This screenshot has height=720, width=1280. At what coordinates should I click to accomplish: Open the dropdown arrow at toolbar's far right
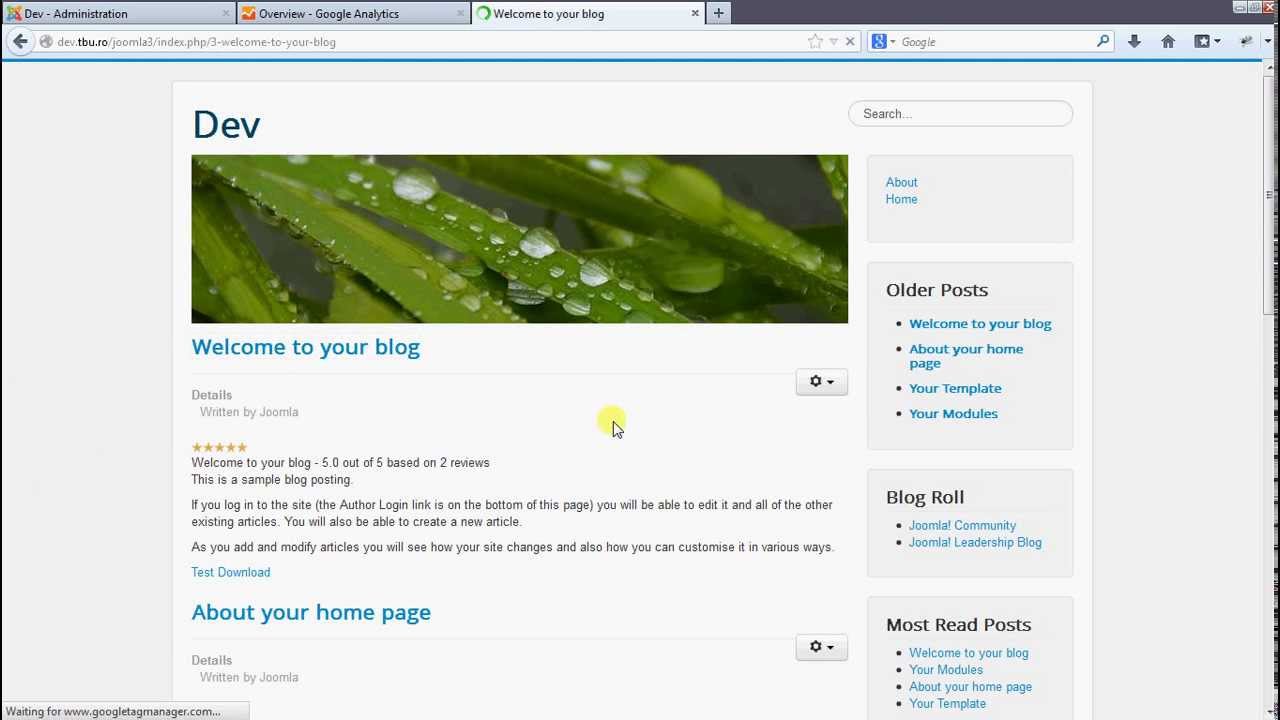(1270, 42)
